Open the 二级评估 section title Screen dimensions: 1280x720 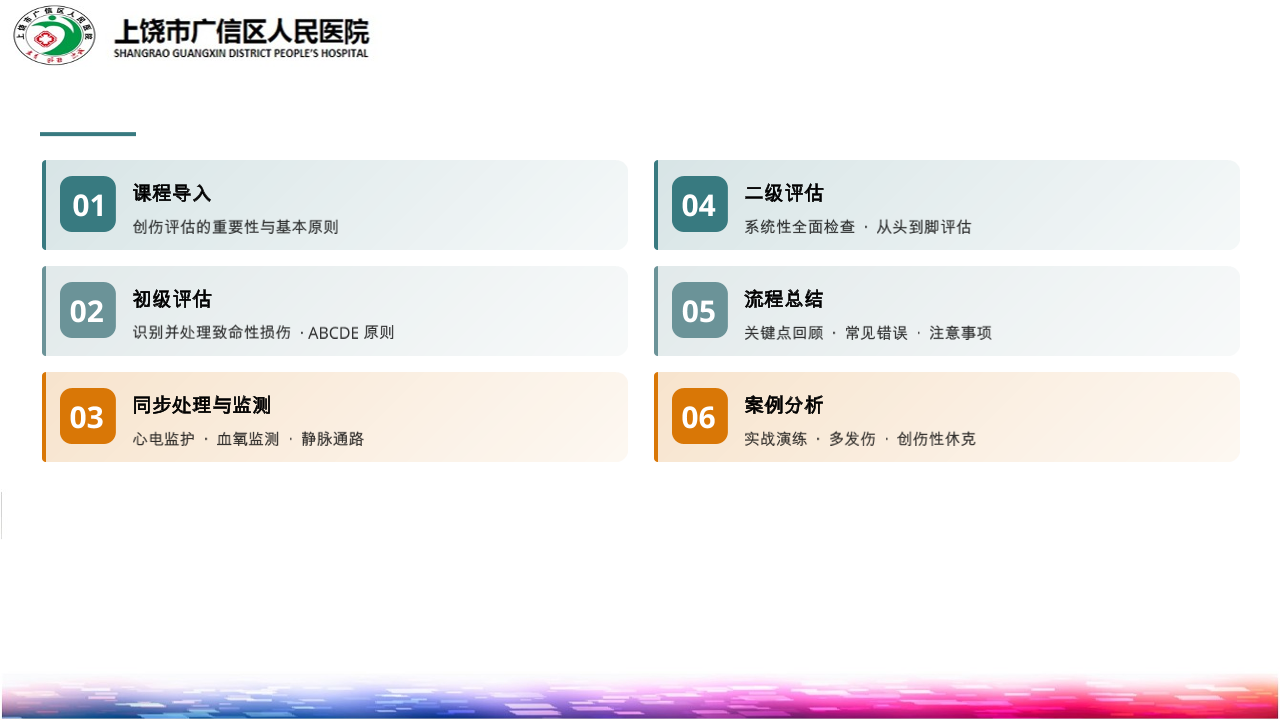[x=783, y=193]
